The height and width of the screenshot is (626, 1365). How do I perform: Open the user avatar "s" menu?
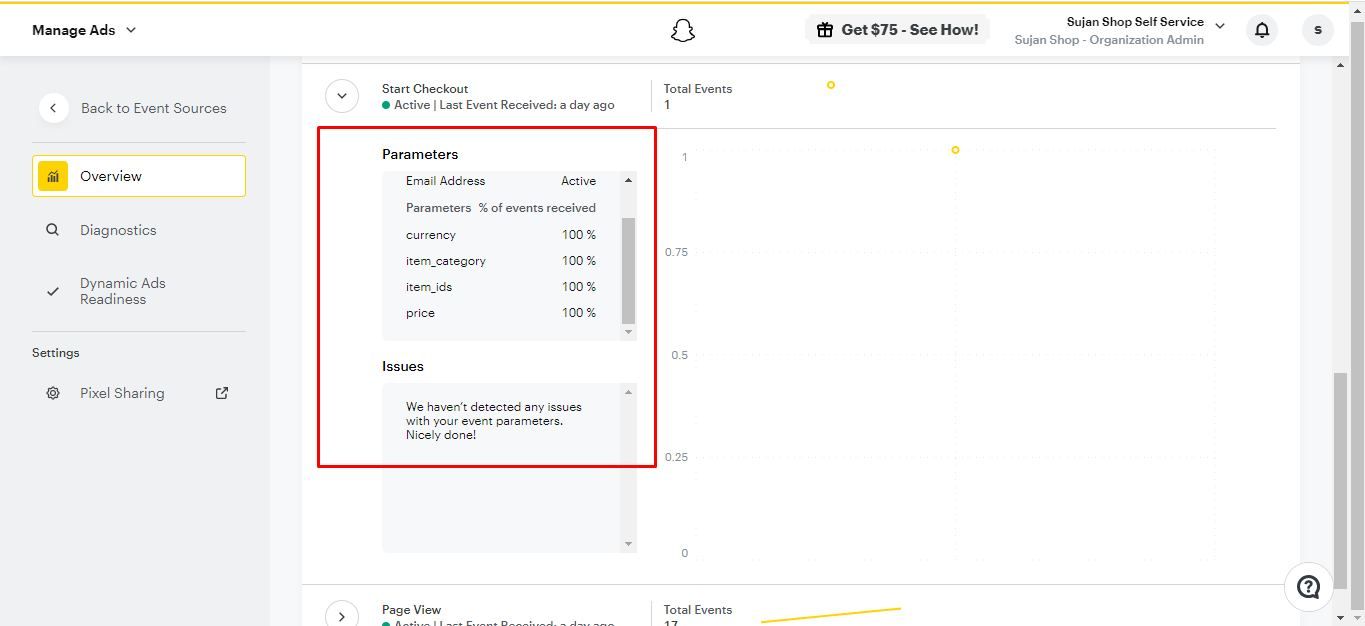tap(1318, 30)
